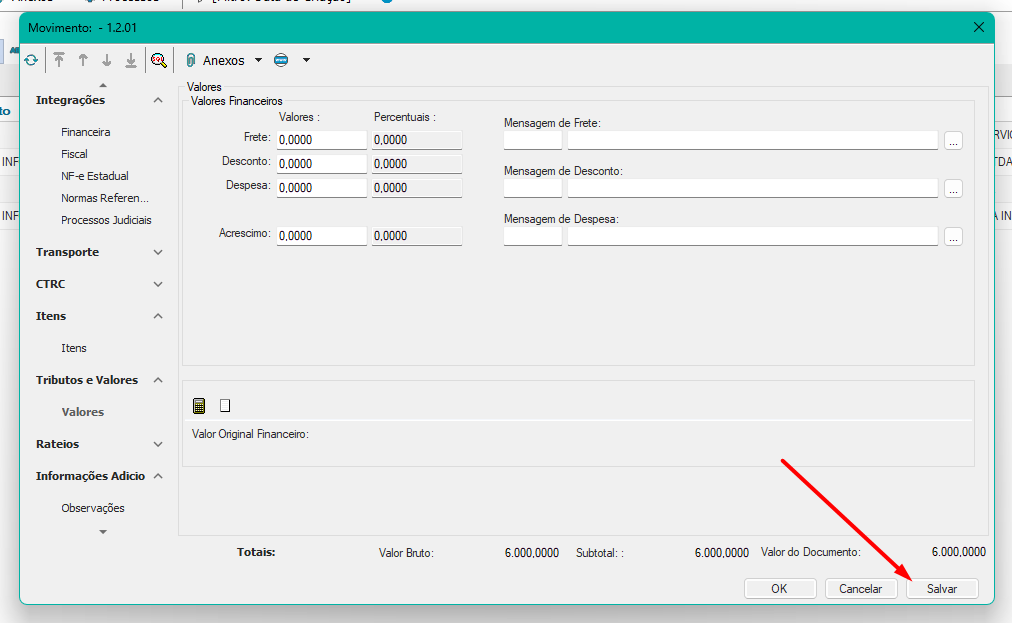This screenshot has height=623, width=1012.
Task: Click the previous record up arrow
Action: (x=83, y=60)
